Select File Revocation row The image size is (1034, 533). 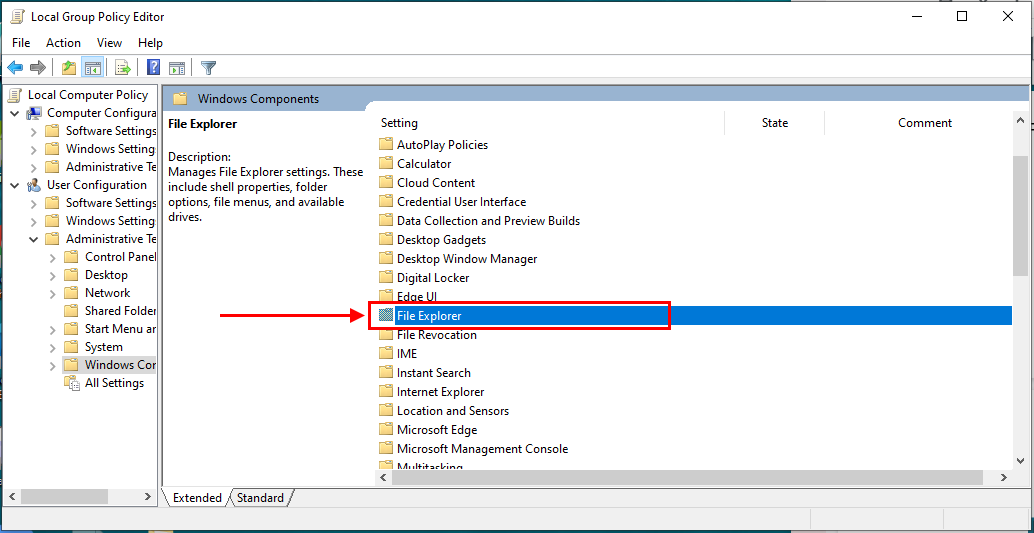(437, 335)
